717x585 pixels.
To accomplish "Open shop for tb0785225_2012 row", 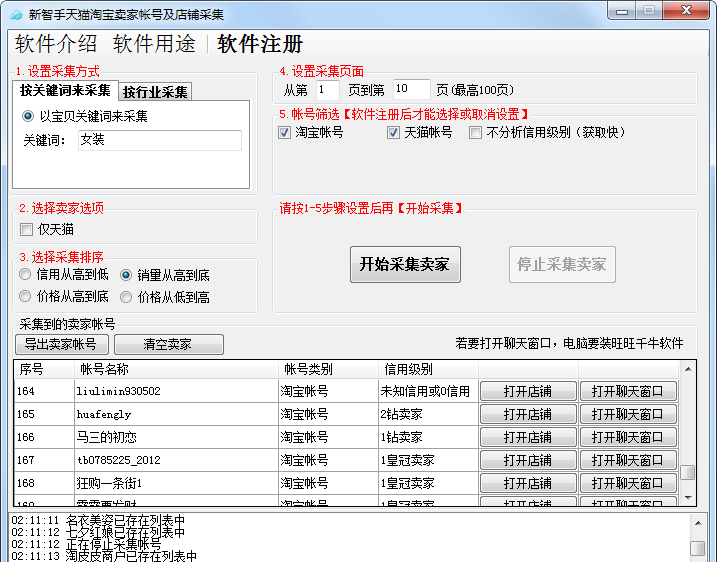I will click(x=528, y=460).
